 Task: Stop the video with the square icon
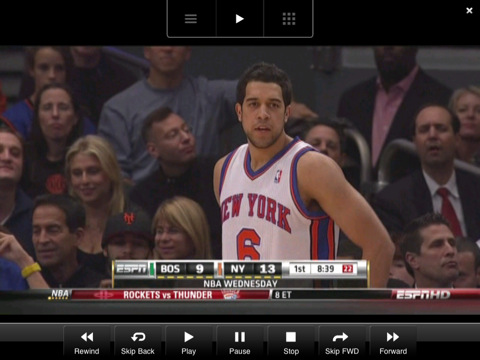[291, 337]
